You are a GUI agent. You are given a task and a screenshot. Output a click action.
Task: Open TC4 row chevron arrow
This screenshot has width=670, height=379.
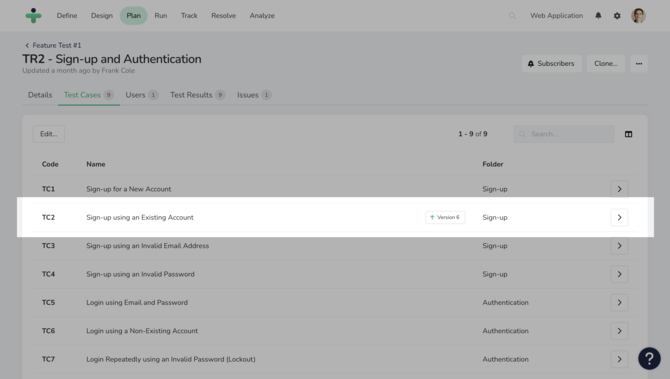coord(619,274)
